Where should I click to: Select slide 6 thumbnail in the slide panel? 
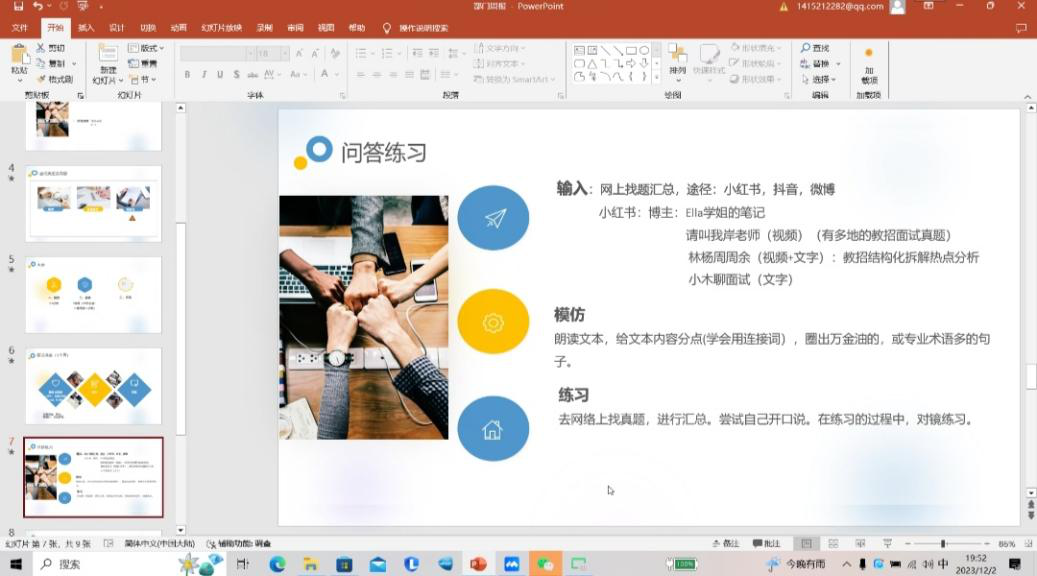[93, 386]
